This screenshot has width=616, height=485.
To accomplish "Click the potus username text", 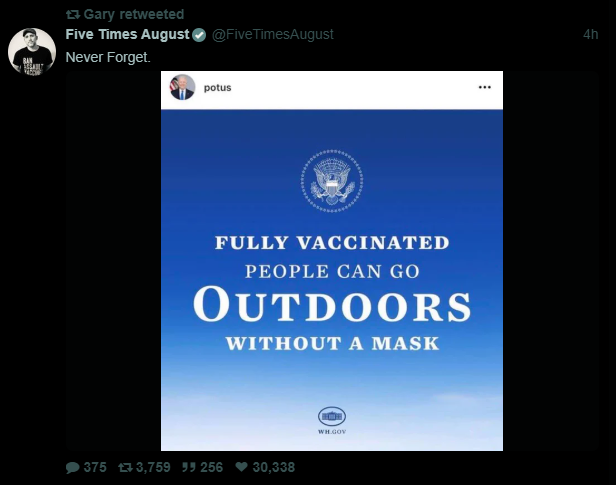I will 217,88.
